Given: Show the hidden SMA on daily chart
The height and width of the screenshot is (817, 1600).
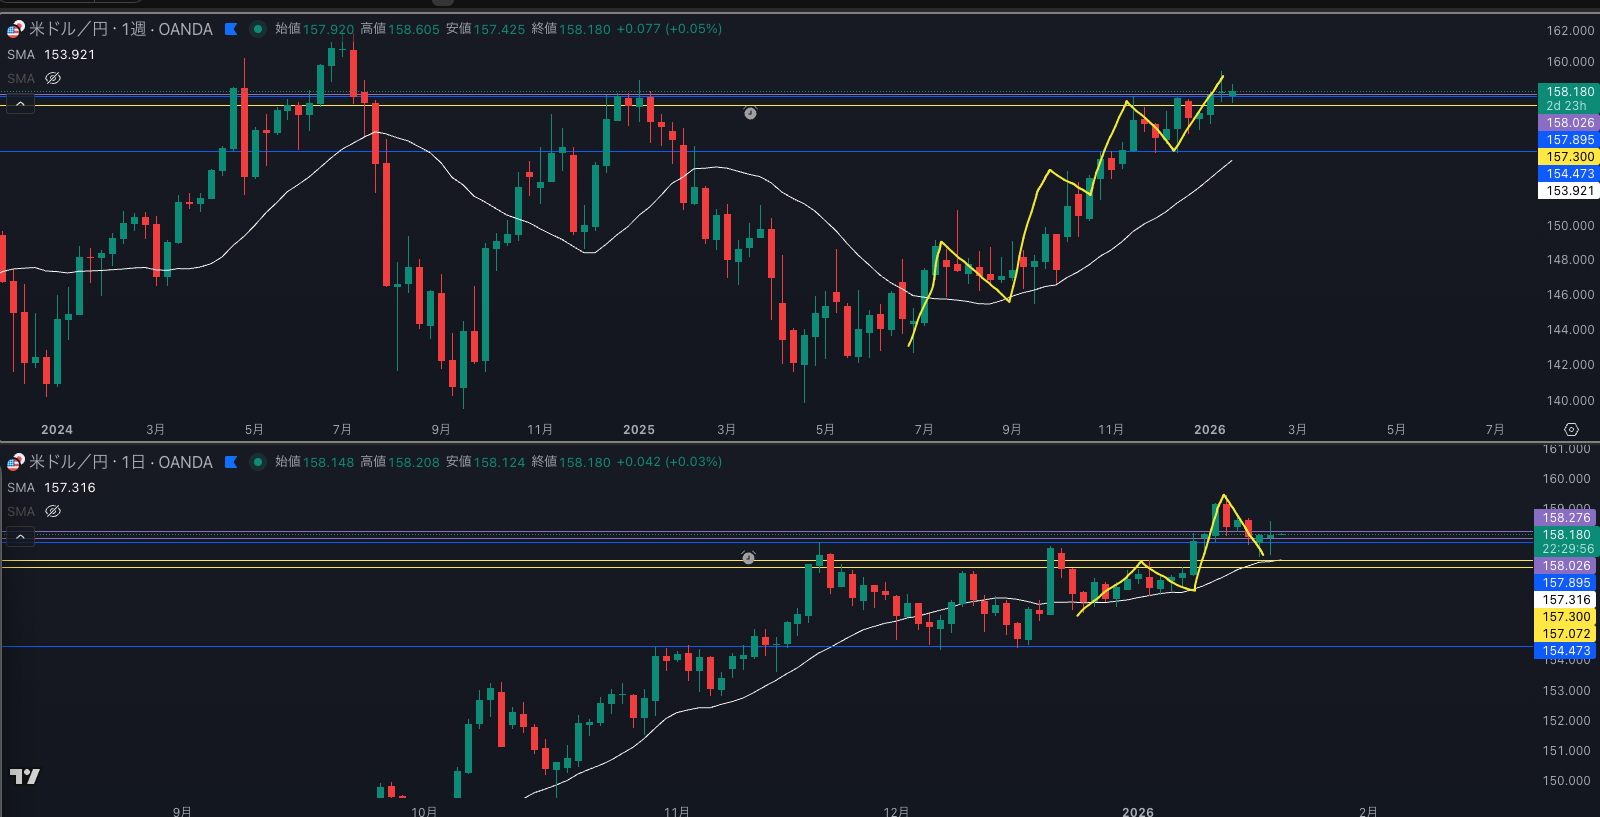Looking at the screenshot, I should click(x=53, y=511).
